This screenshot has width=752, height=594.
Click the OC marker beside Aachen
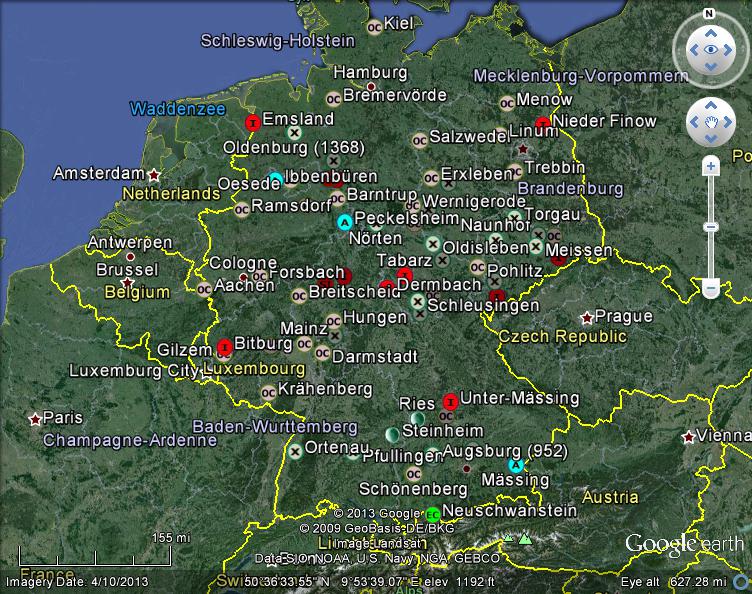coord(204,290)
